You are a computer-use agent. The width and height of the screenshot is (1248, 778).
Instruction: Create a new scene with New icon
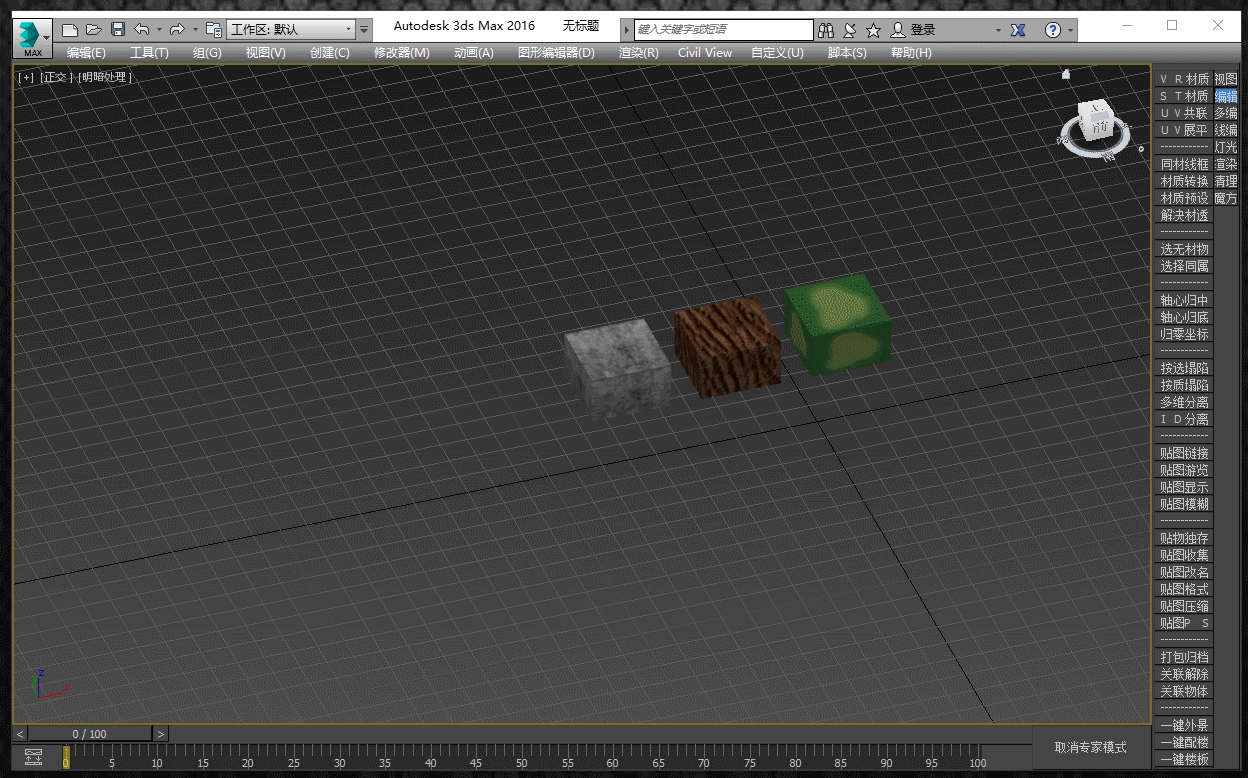pyautogui.click(x=70, y=30)
